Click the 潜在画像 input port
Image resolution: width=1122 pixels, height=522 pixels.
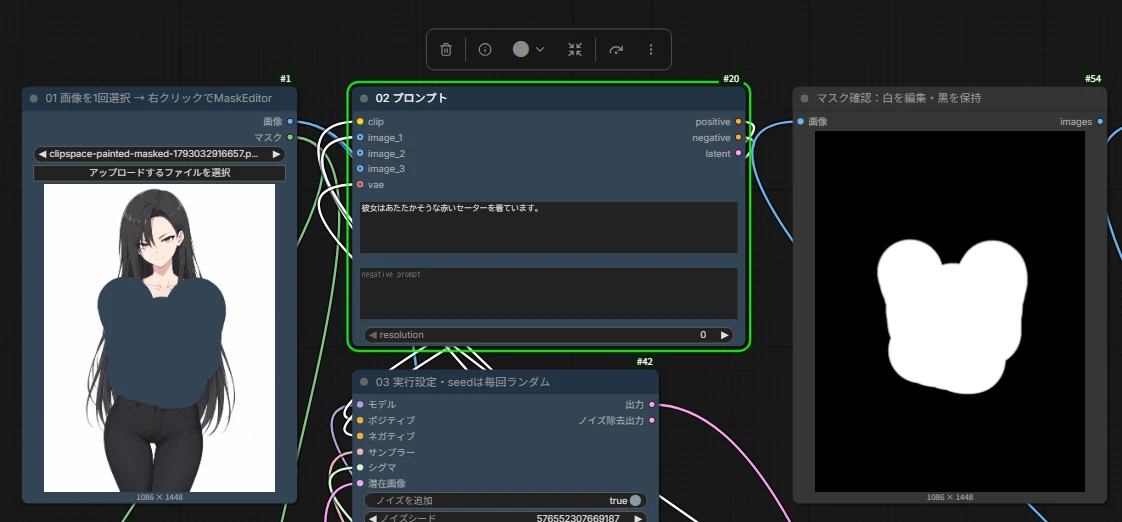coord(360,483)
